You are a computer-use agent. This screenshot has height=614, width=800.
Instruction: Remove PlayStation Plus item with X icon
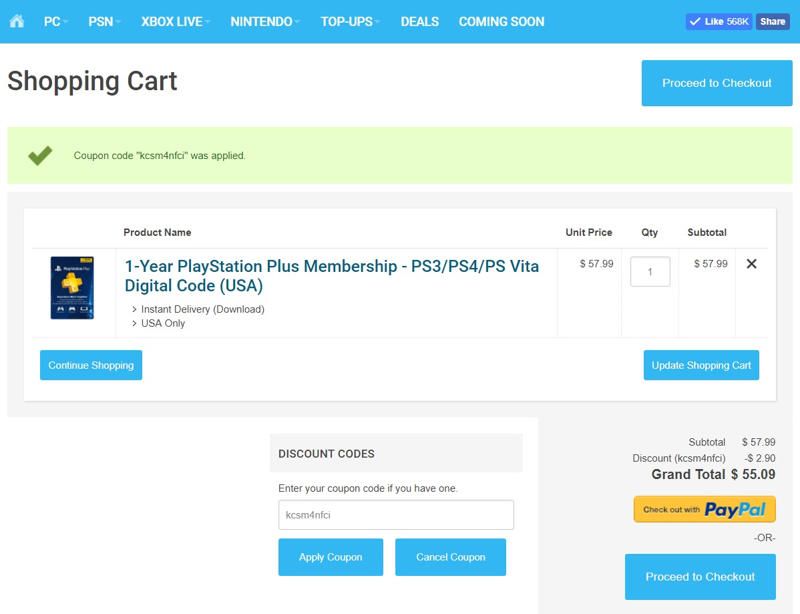pos(751,264)
